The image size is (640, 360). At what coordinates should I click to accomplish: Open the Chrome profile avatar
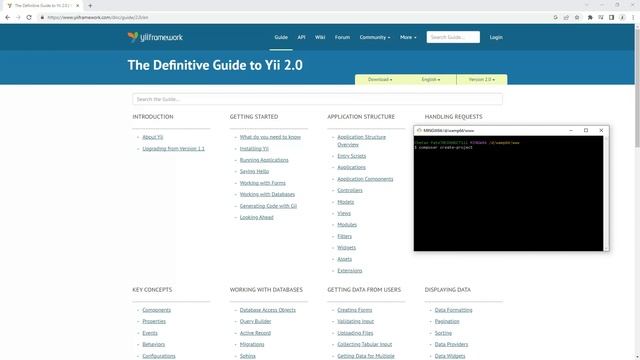click(x=622, y=18)
